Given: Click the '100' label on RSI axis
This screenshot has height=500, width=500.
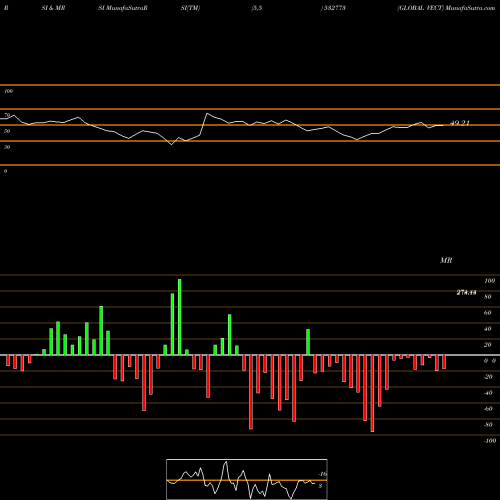Looking at the screenshot, I should tap(8, 91).
